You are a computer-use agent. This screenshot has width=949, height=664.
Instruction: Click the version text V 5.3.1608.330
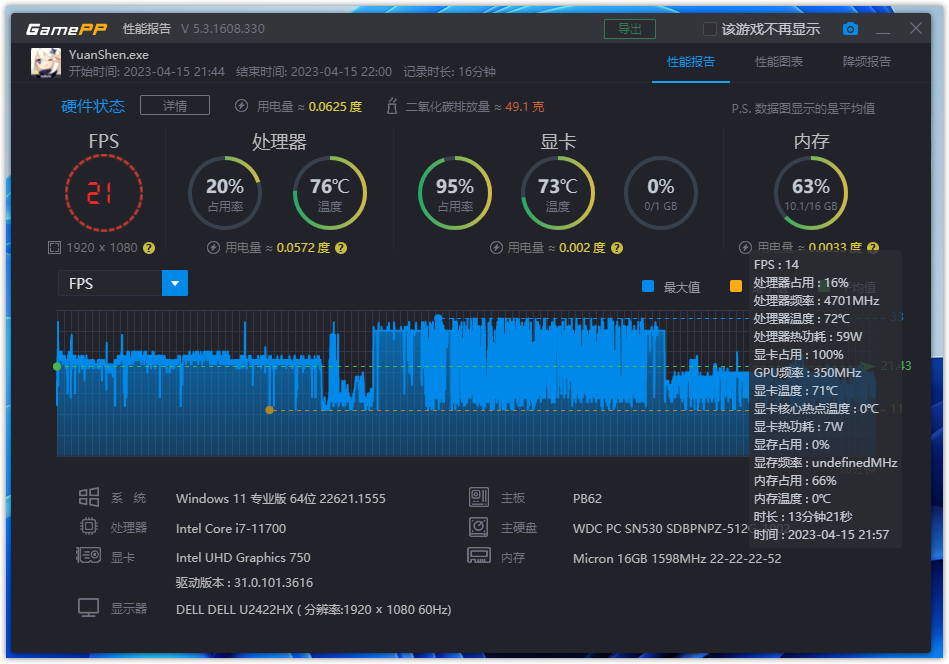(223, 28)
